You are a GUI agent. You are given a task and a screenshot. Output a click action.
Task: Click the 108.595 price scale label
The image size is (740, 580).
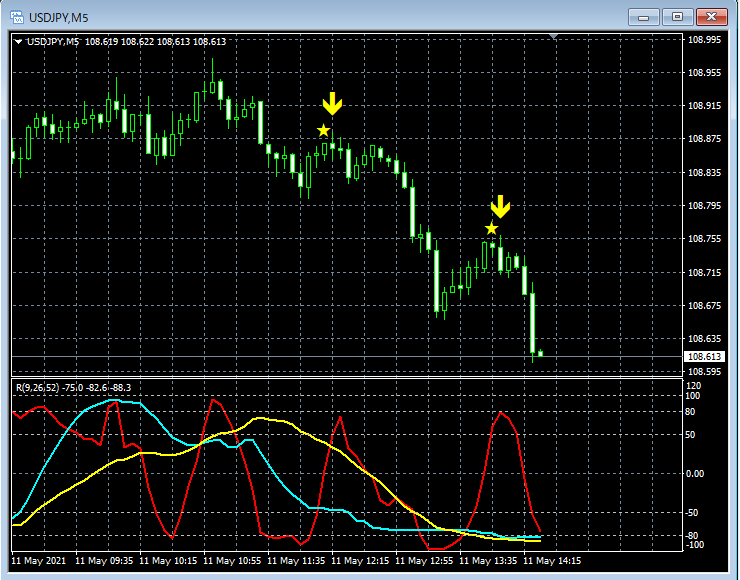(x=704, y=372)
